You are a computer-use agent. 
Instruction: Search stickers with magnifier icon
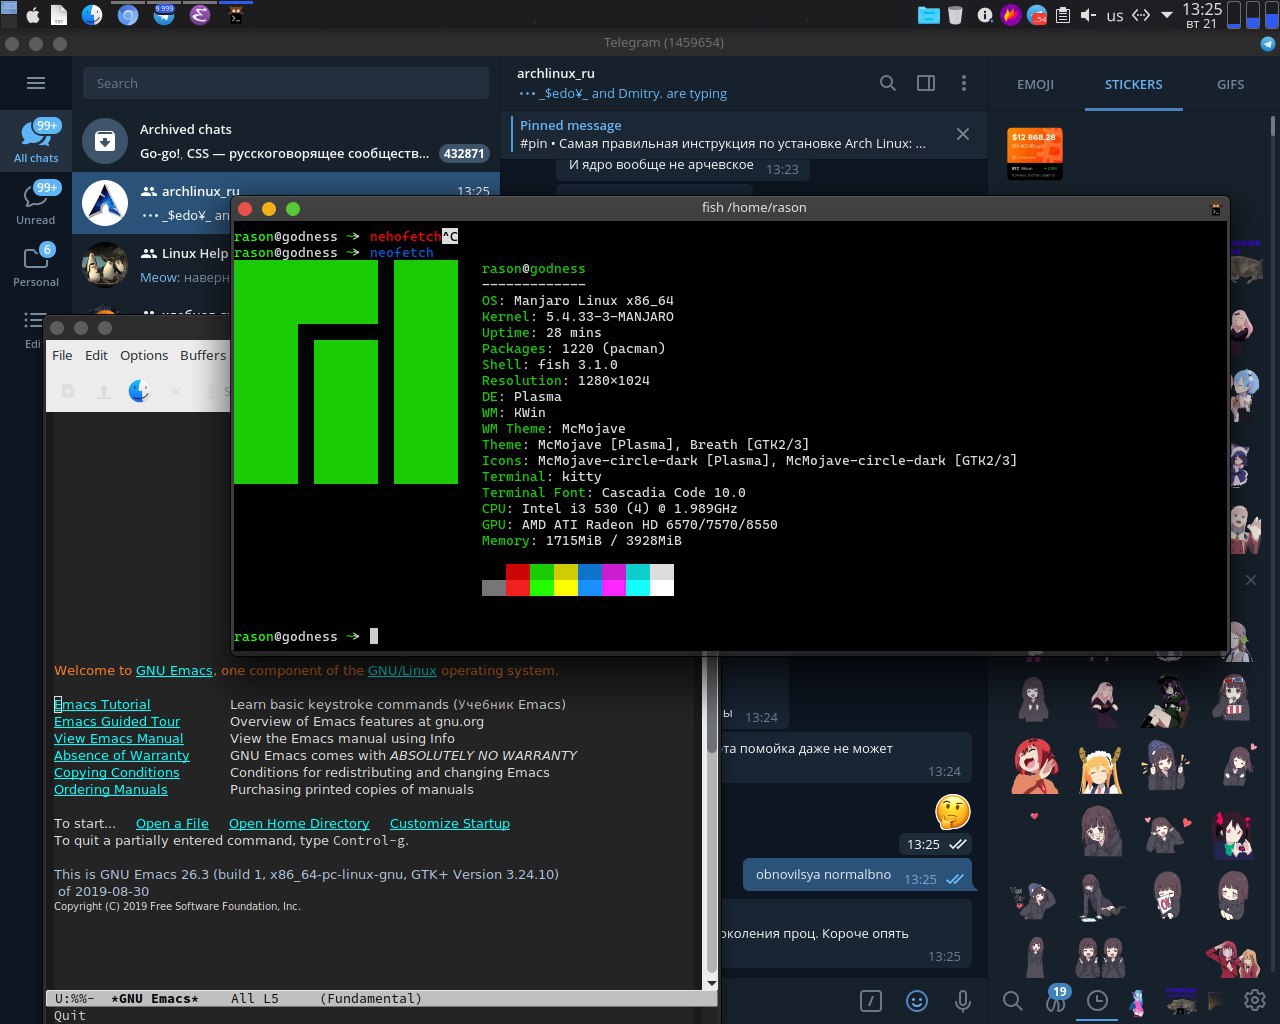pos(1012,1000)
